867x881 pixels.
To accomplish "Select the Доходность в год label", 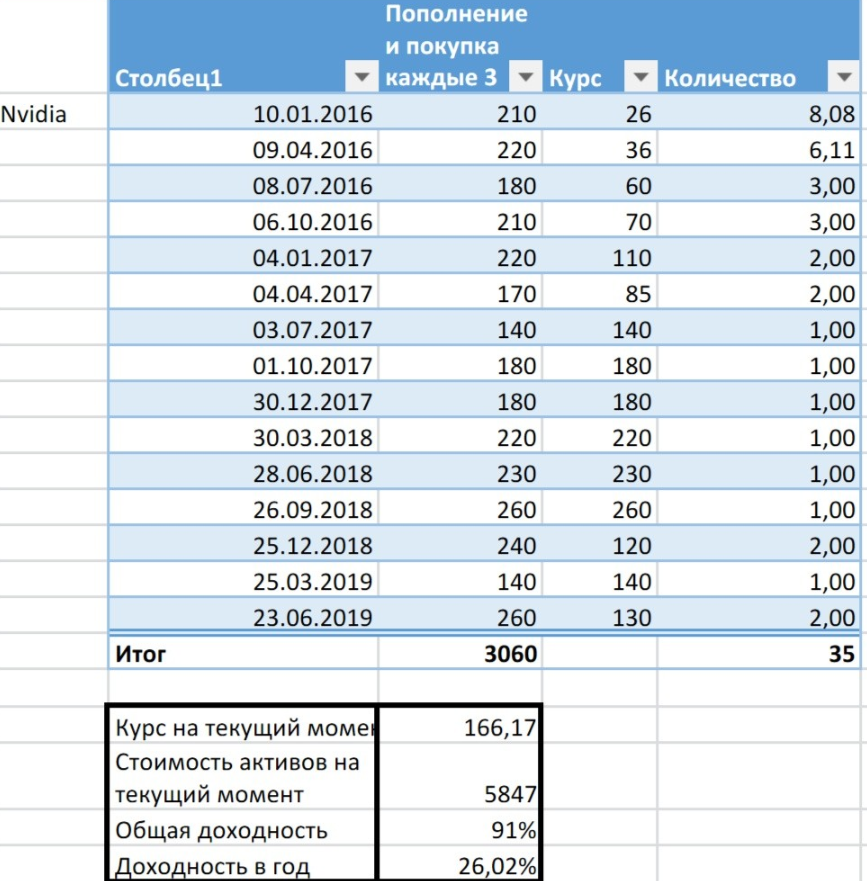I will (242, 864).
